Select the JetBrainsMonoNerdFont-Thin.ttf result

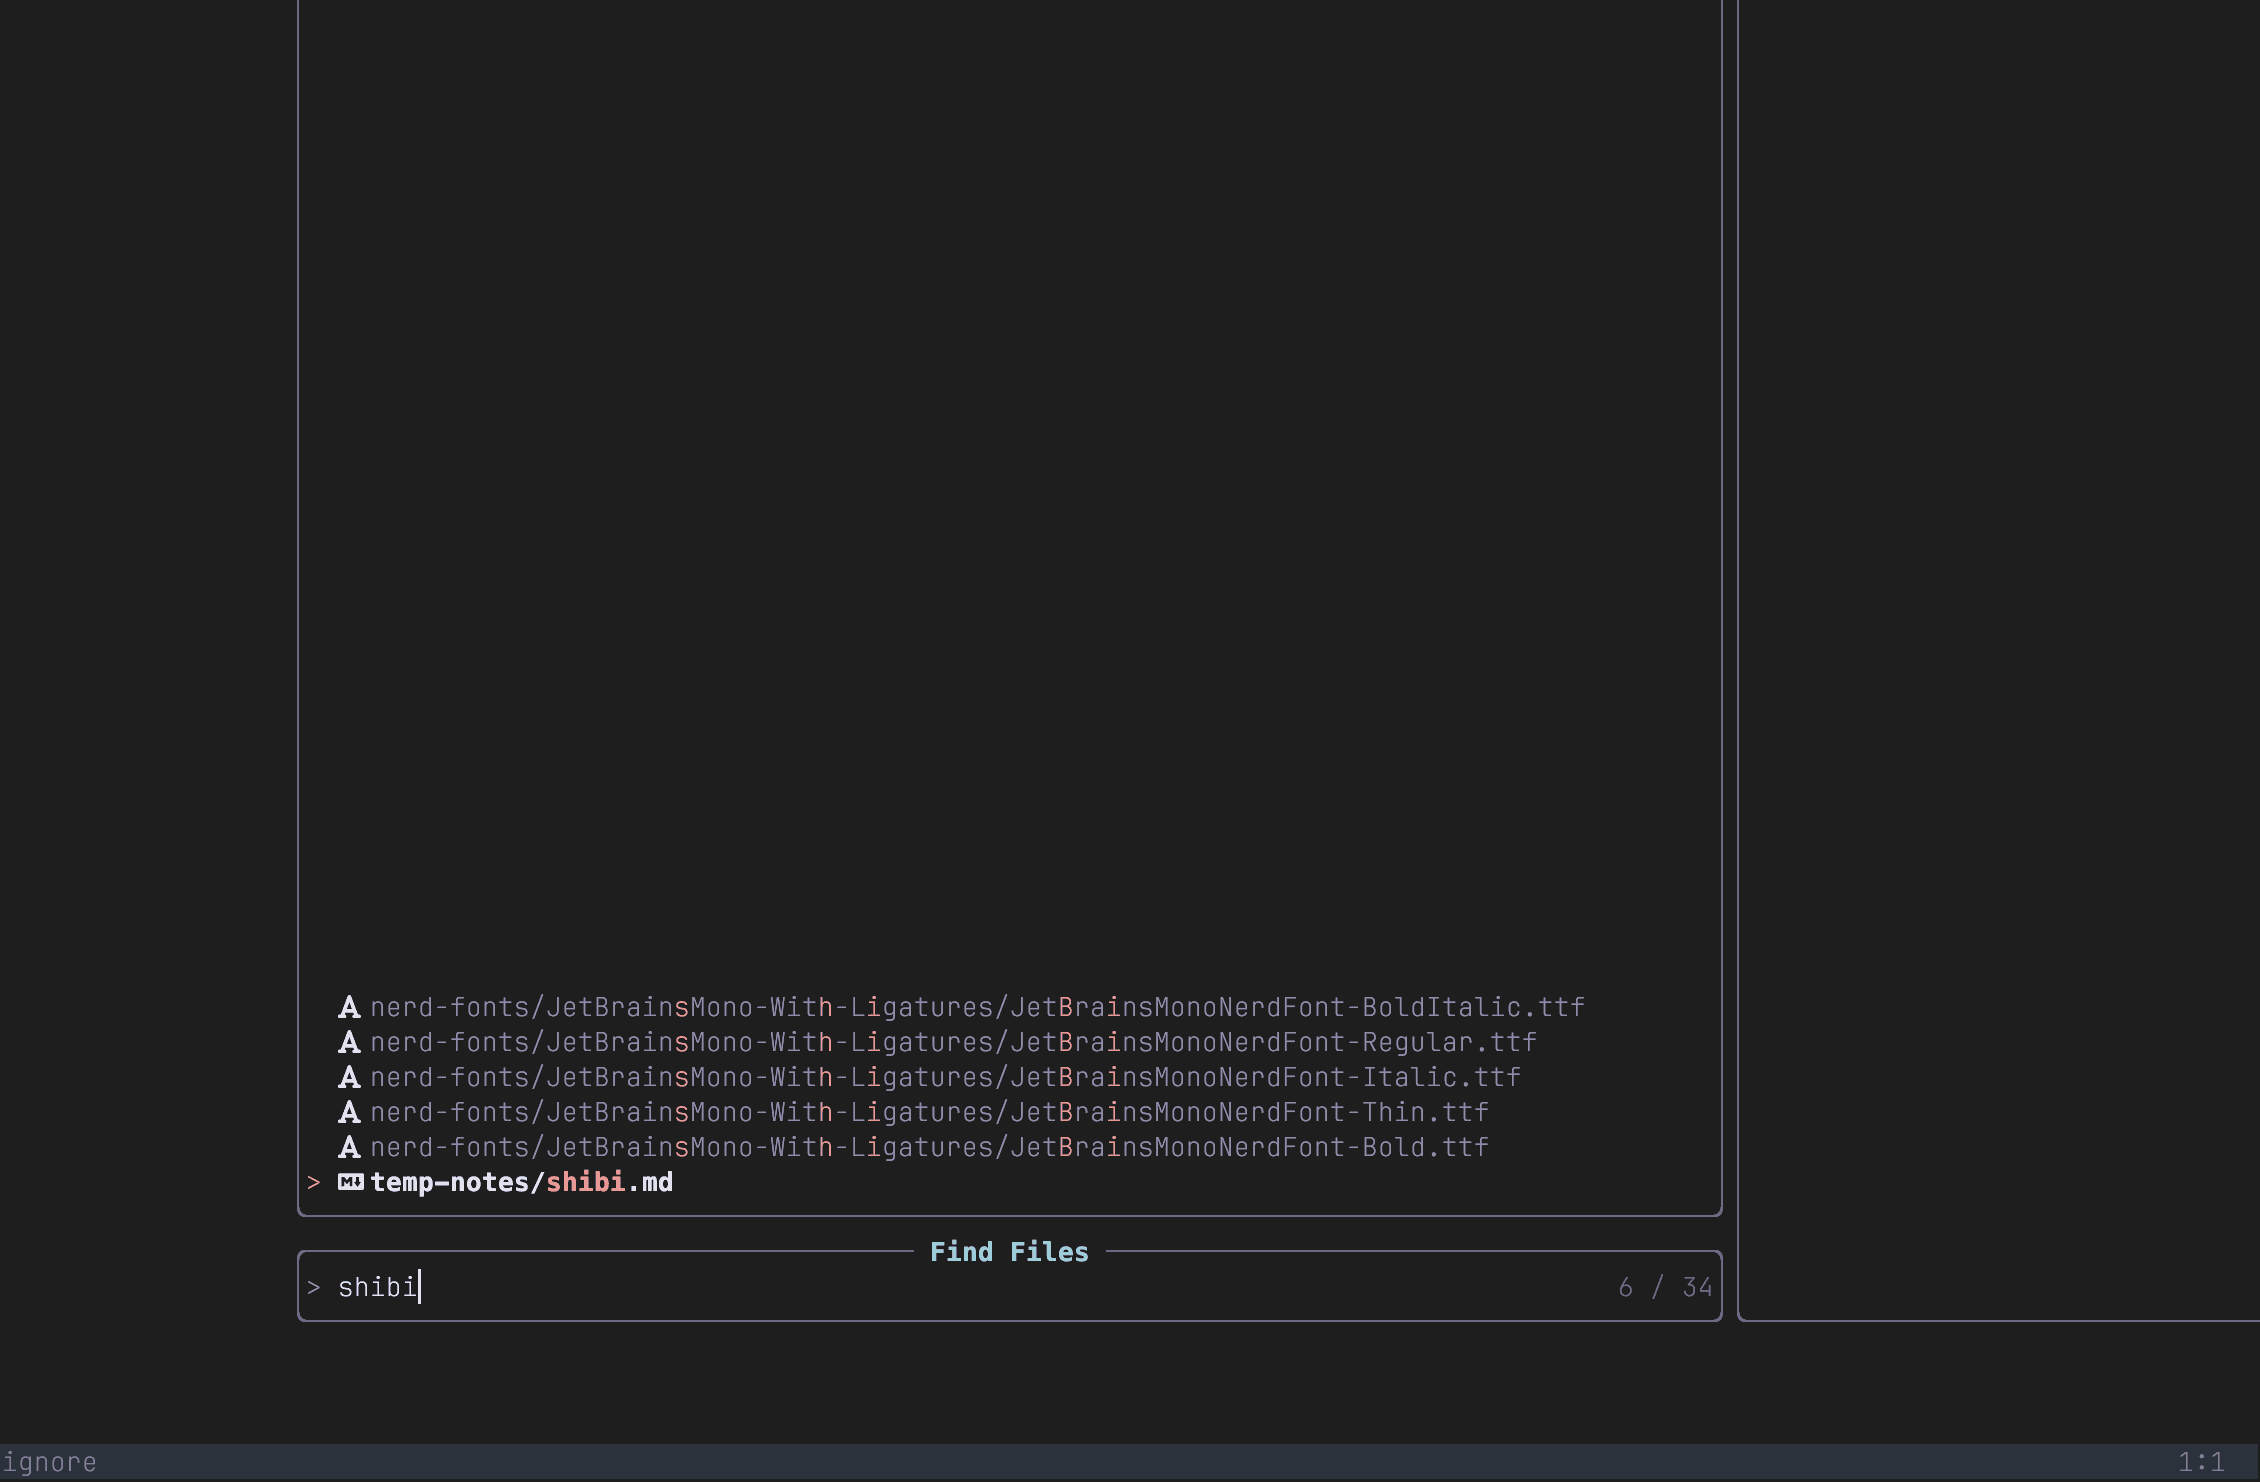[929, 1112]
